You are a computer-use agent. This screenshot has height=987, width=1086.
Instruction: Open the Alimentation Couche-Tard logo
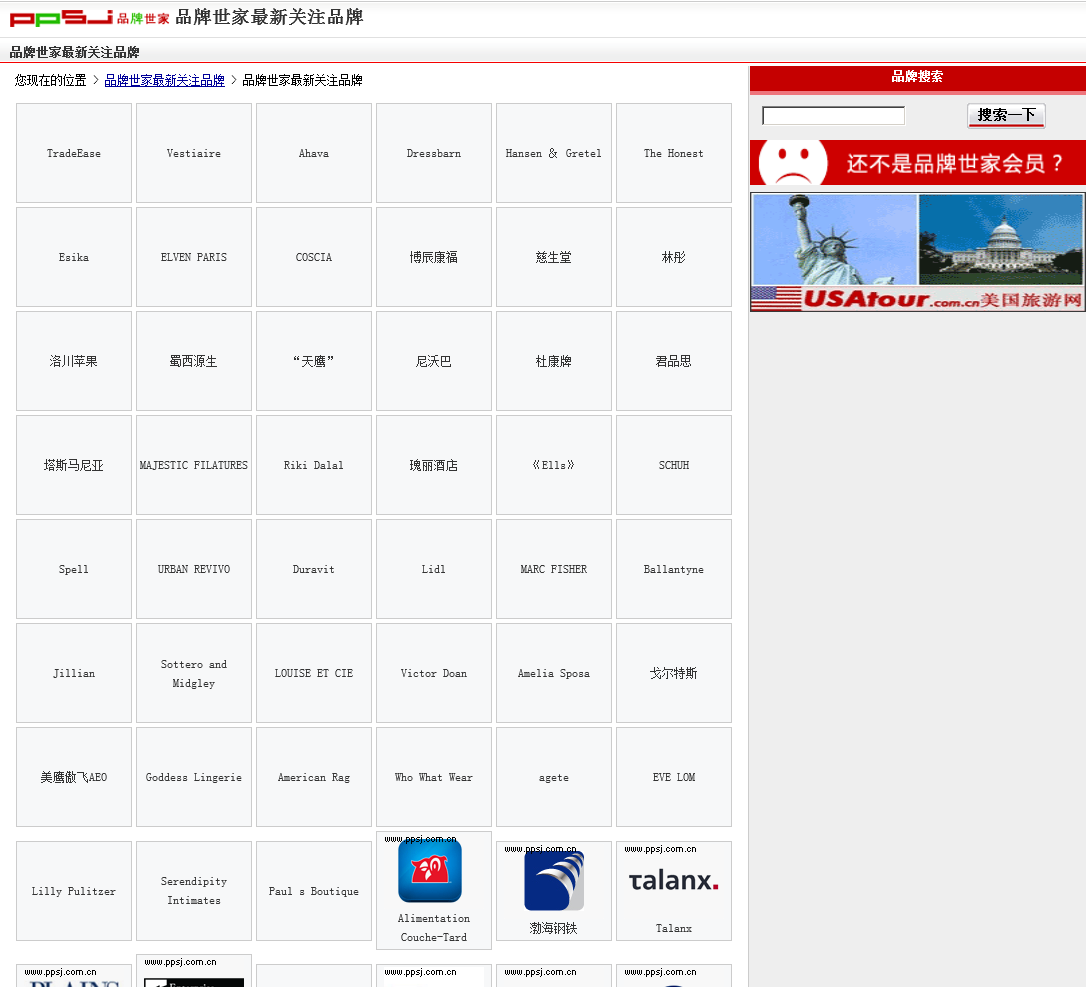[x=430, y=870]
